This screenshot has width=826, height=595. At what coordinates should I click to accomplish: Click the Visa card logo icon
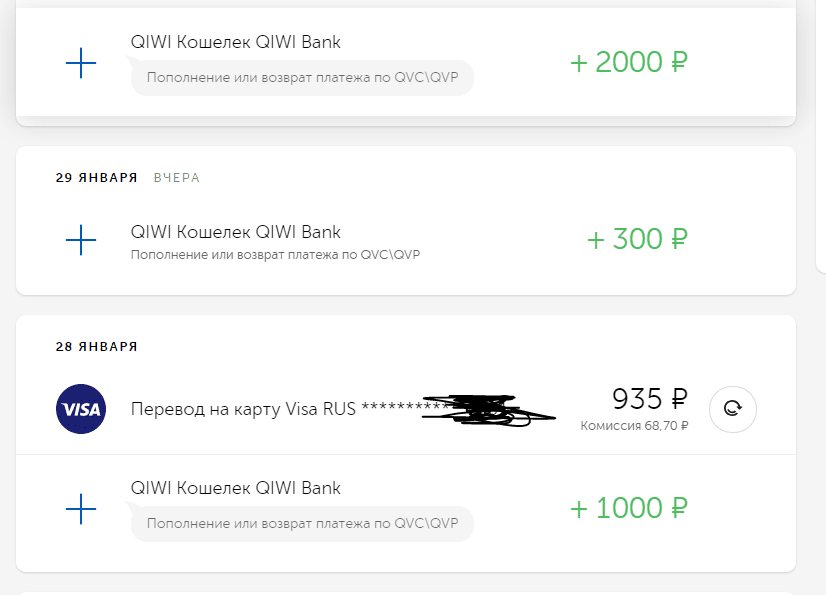point(80,409)
